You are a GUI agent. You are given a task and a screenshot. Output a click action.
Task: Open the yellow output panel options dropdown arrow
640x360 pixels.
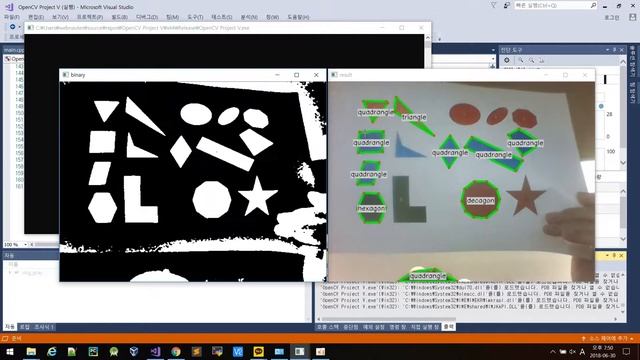[x=607, y=256]
